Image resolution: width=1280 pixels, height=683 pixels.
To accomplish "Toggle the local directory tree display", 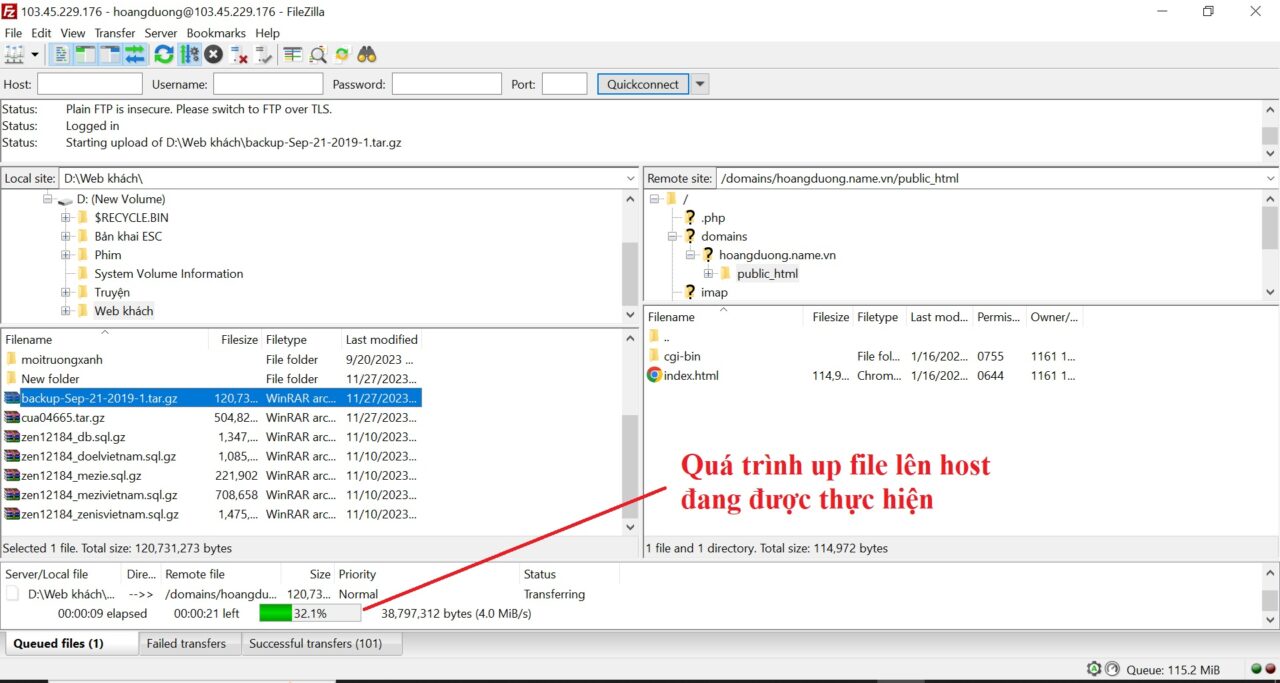I will pos(86,54).
